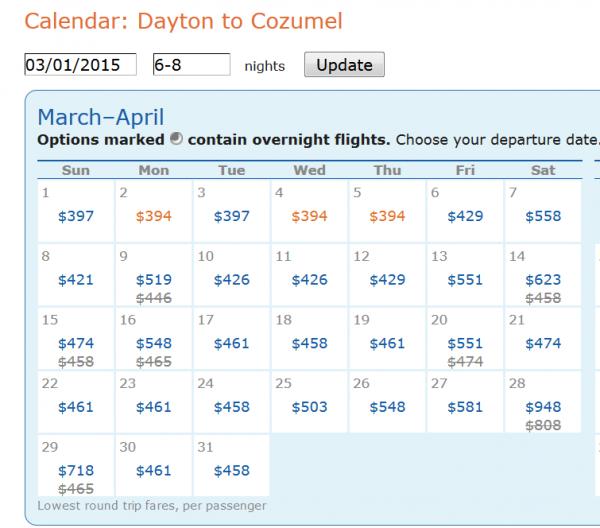Click the $551 fare on March 20
Image resolution: width=600 pixels, height=528 pixels.
(465, 343)
